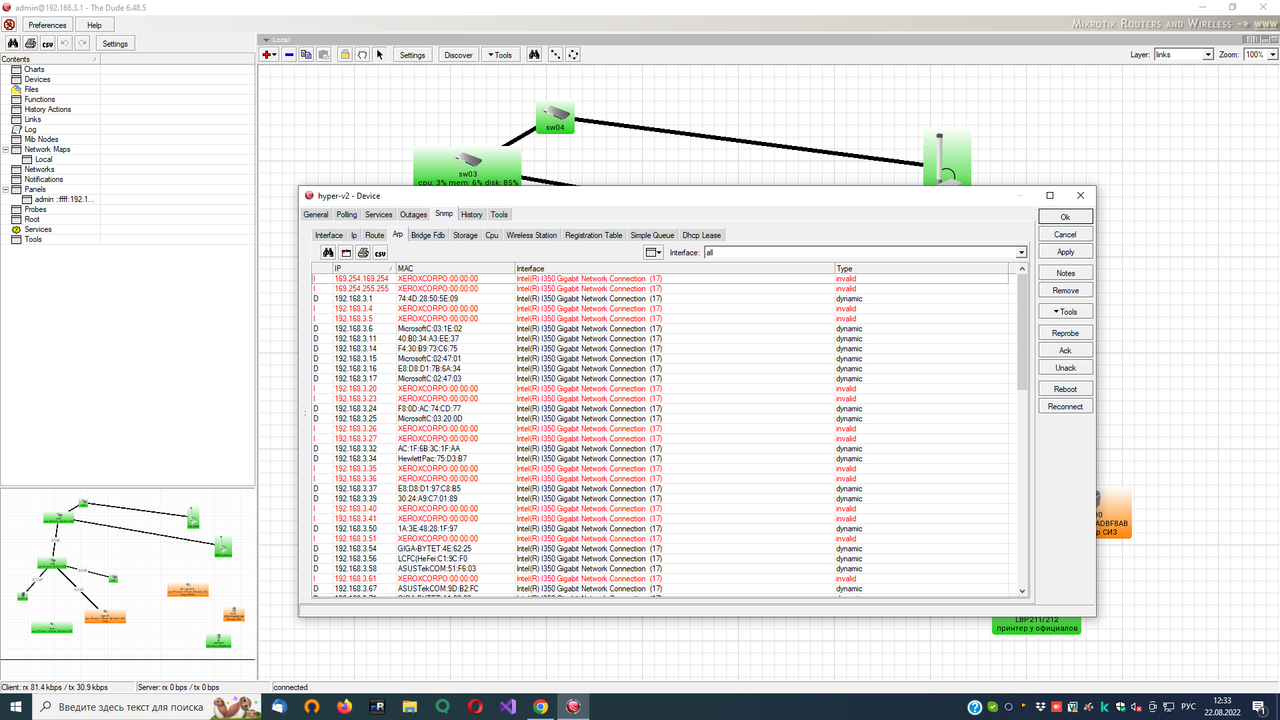Image resolution: width=1280 pixels, height=720 pixels.
Task: Click the blue minus Remove icon on map toolbar
Action: 289,55
